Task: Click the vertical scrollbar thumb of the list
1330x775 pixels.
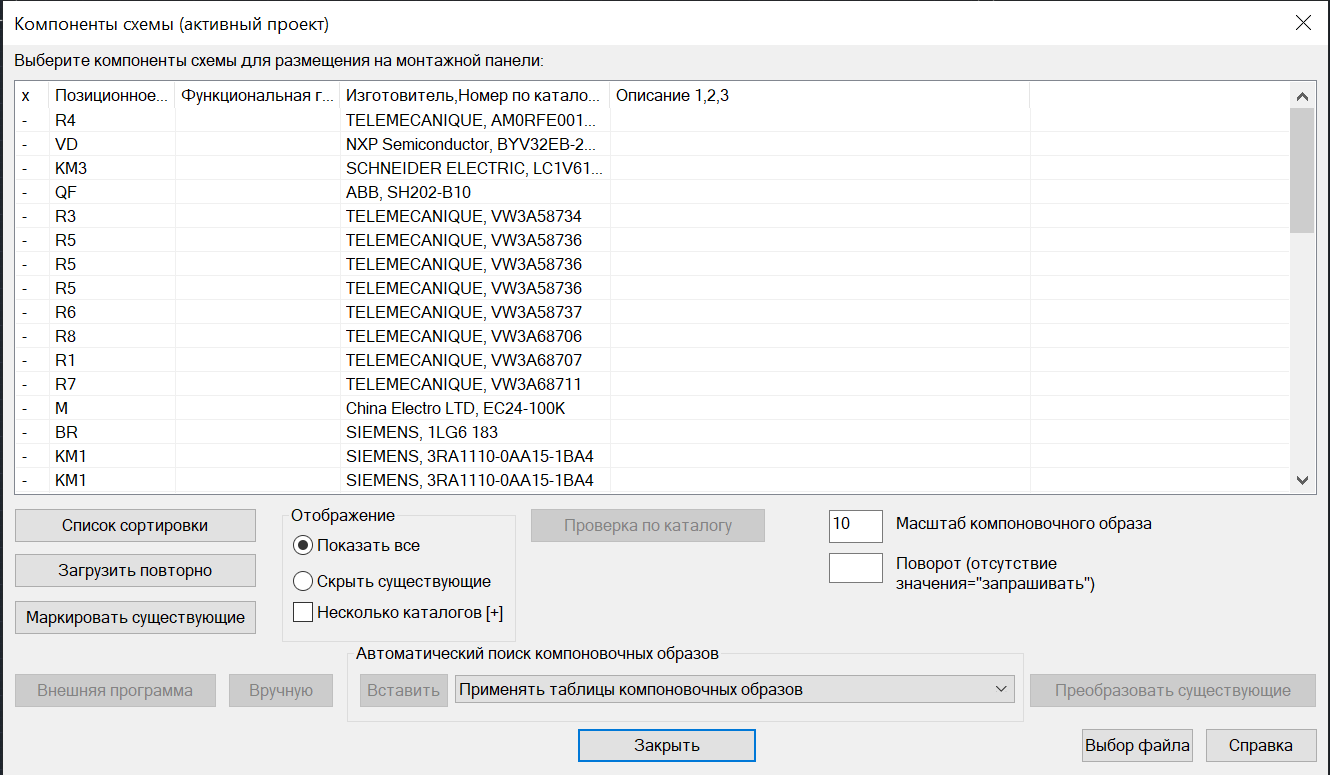Action: tap(1302, 170)
